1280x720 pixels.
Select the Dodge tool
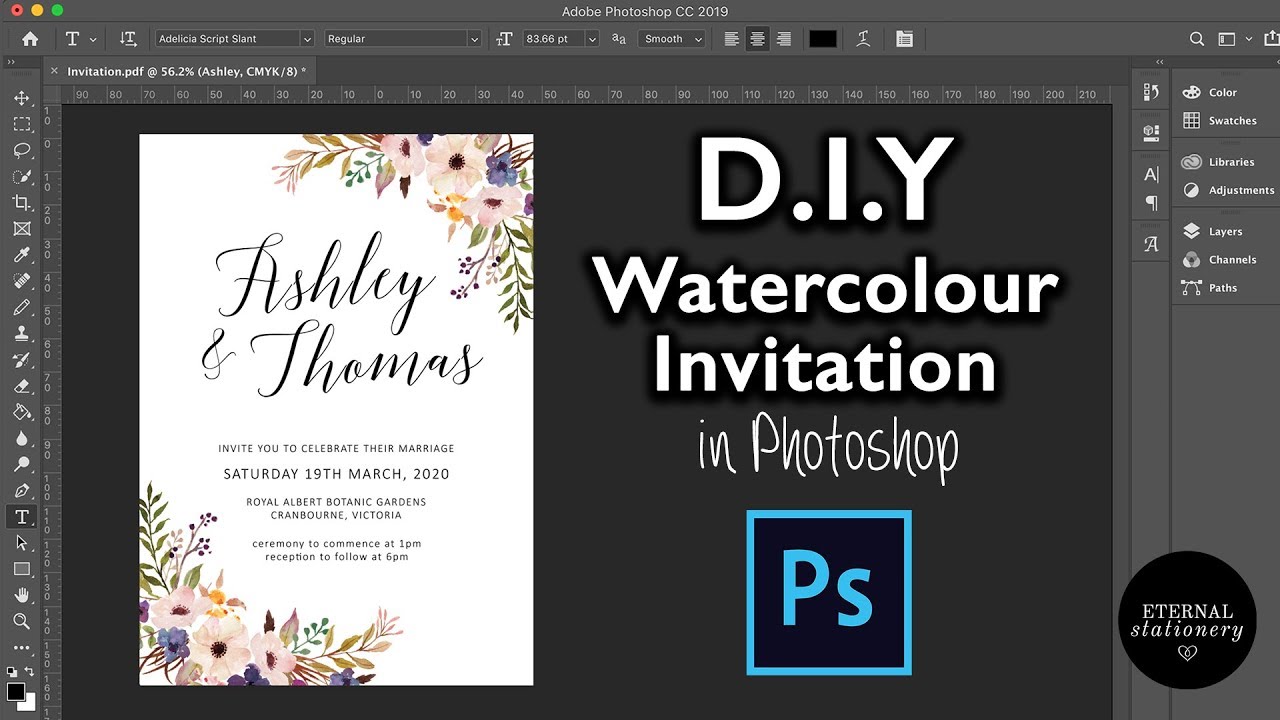pyautogui.click(x=21, y=464)
